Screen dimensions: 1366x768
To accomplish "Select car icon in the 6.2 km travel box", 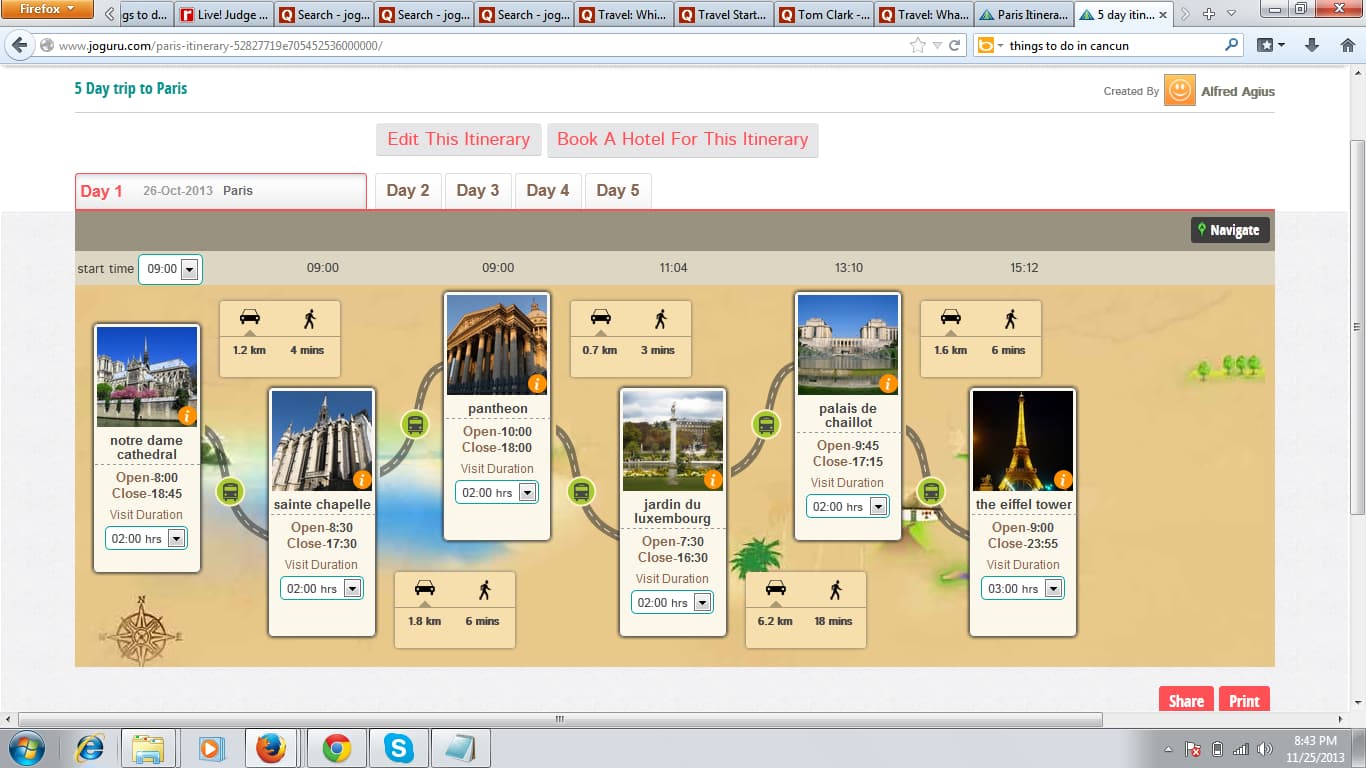I will pyautogui.click(x=776, y=589).
